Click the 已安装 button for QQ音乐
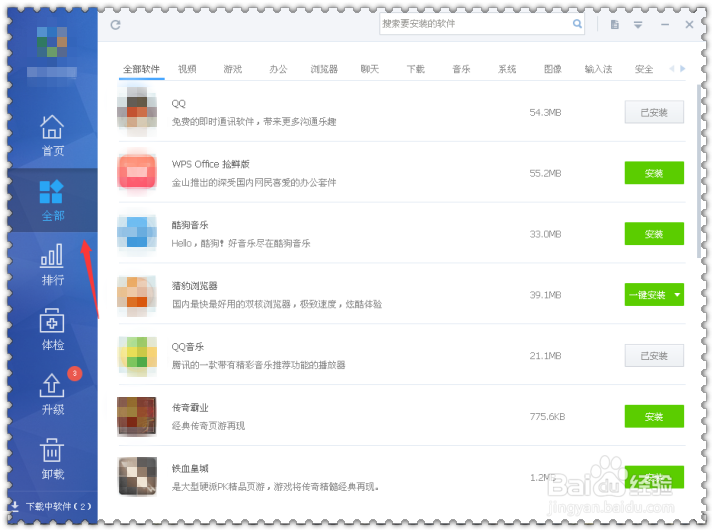Viewport: 714px width, 532px height. pyautogui.click(x=654, y=356)
